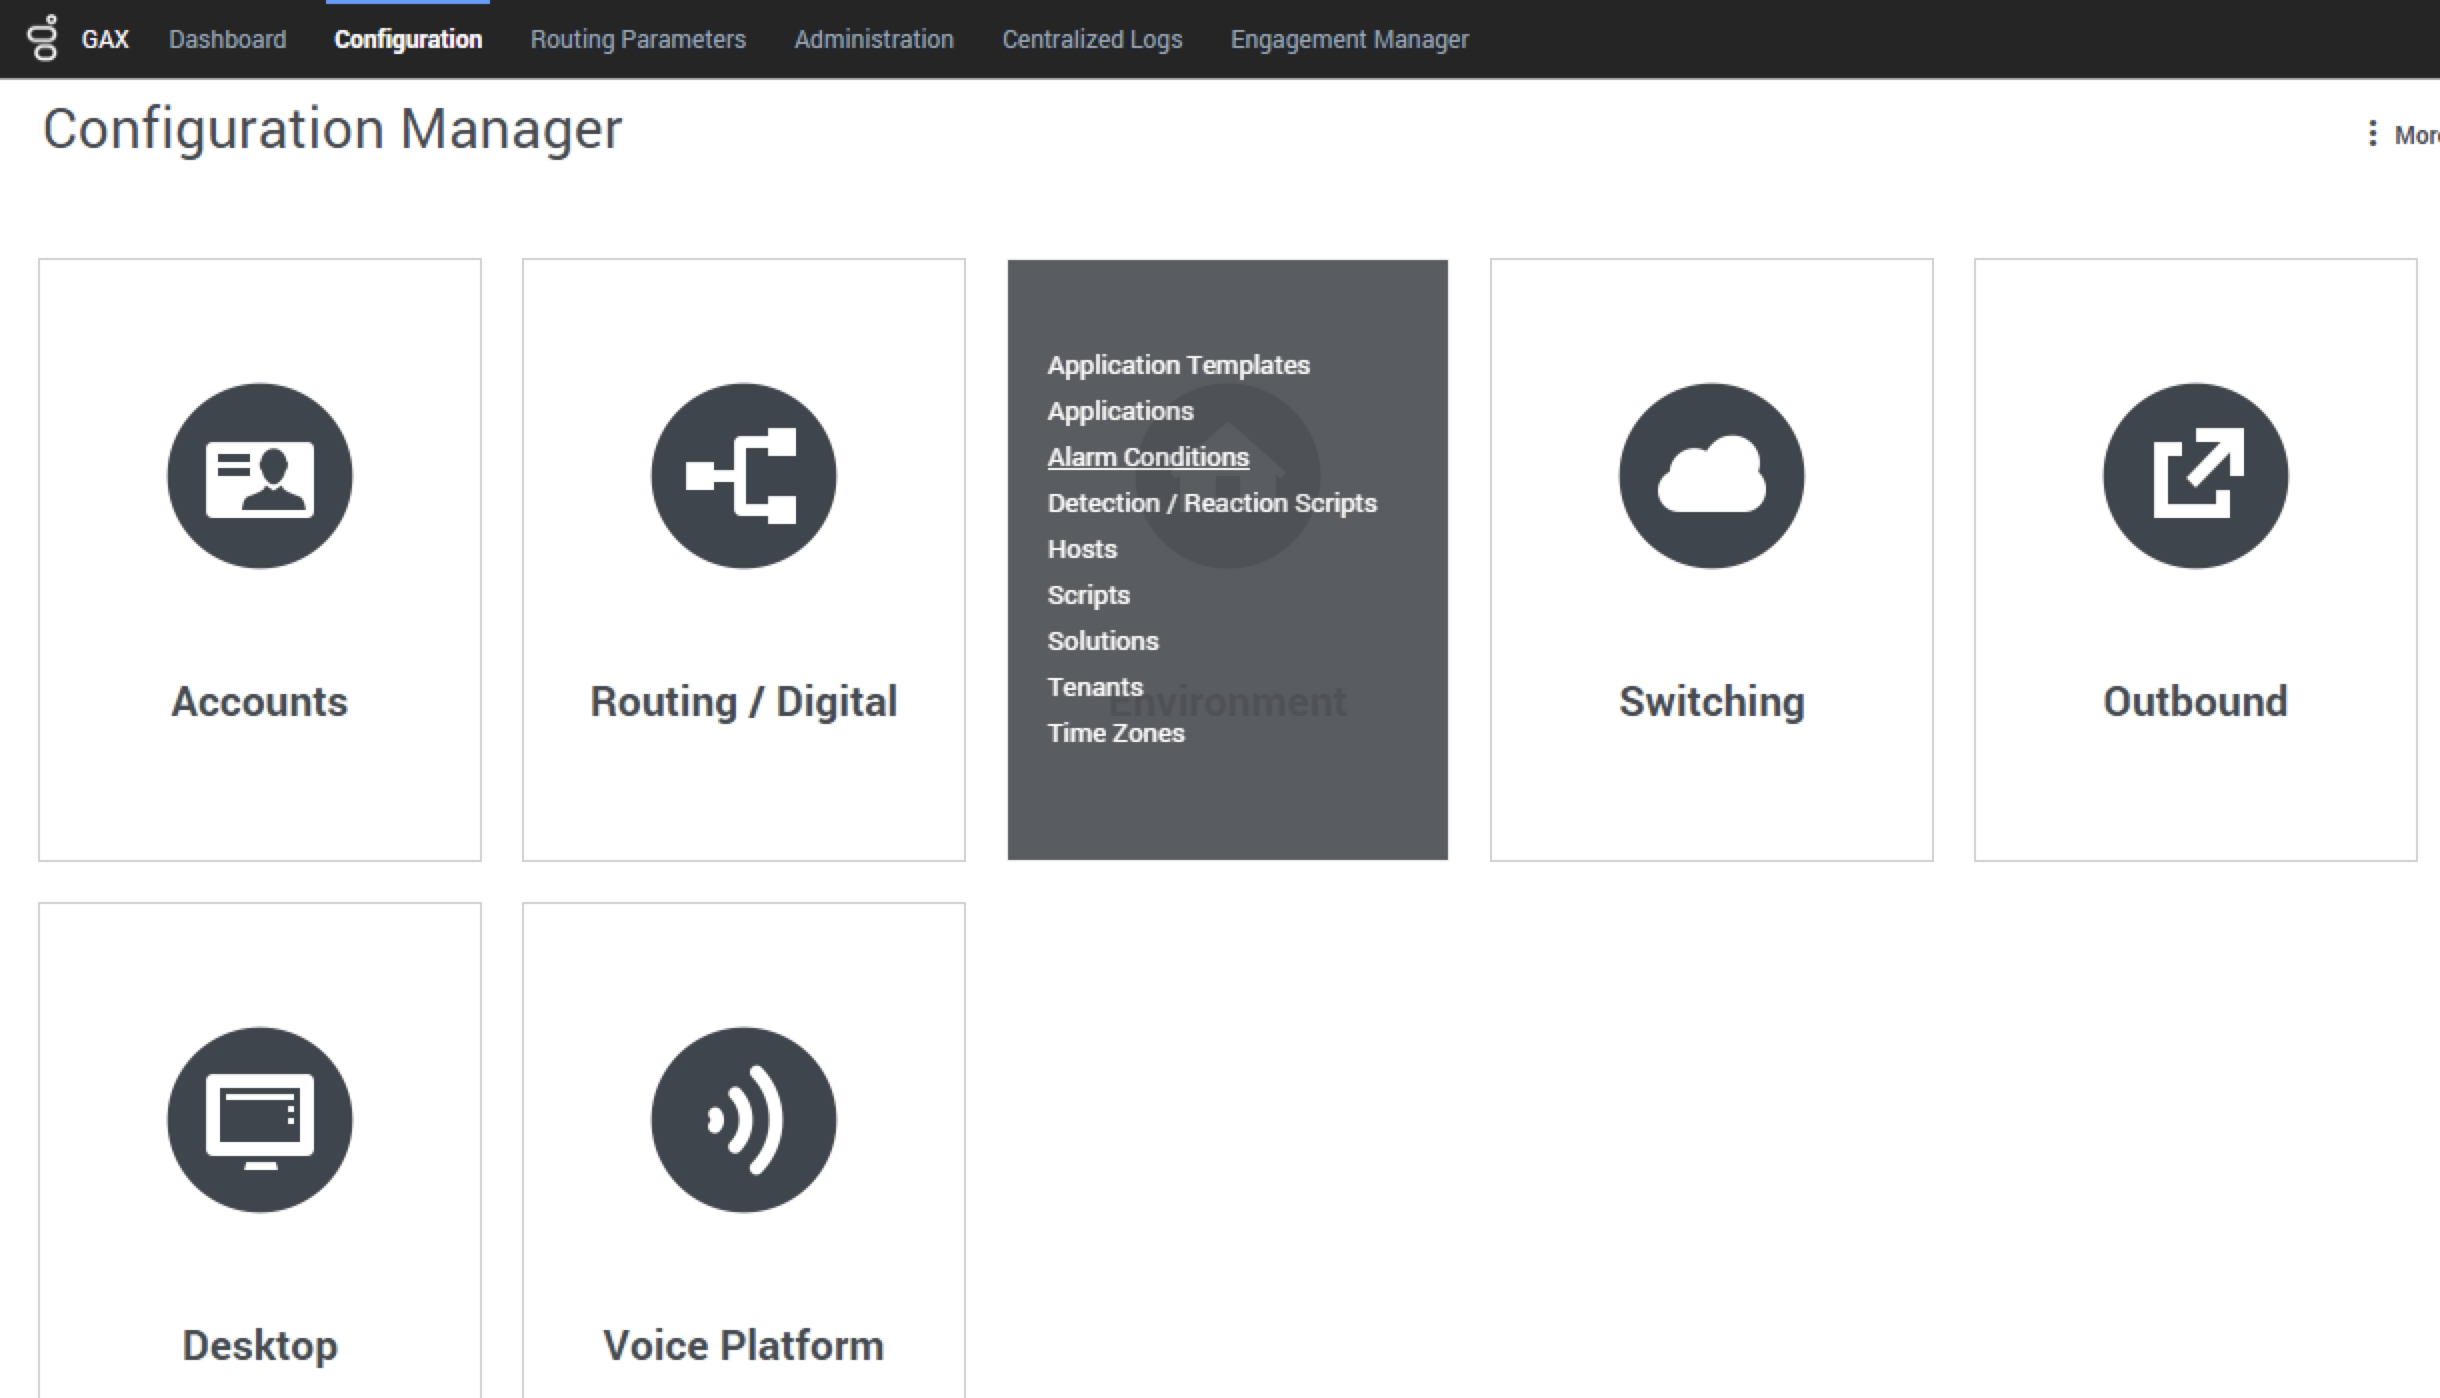The height and width of the screenshot is (1398, 2440).
Task: Open the Dashboard menu item
Action: tap(227, 39)
